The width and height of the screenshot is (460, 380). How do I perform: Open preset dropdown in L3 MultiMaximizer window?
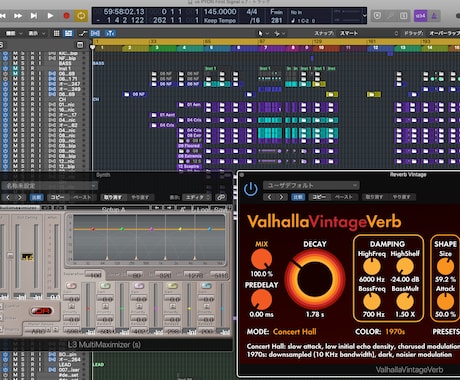coord(49,185)
